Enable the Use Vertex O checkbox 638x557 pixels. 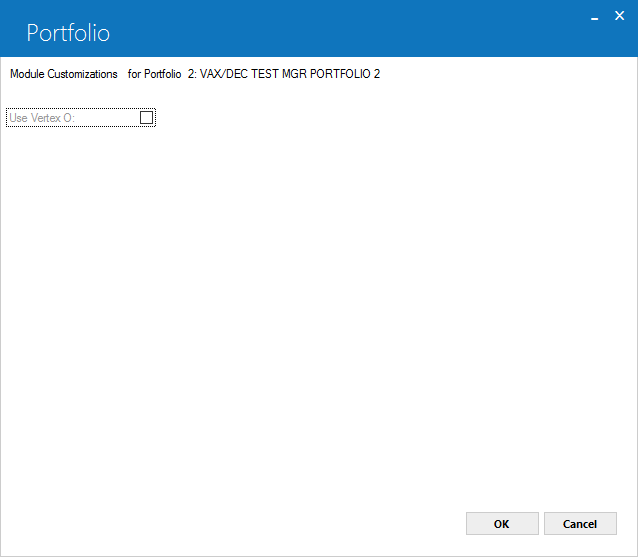tap(146, 118)
